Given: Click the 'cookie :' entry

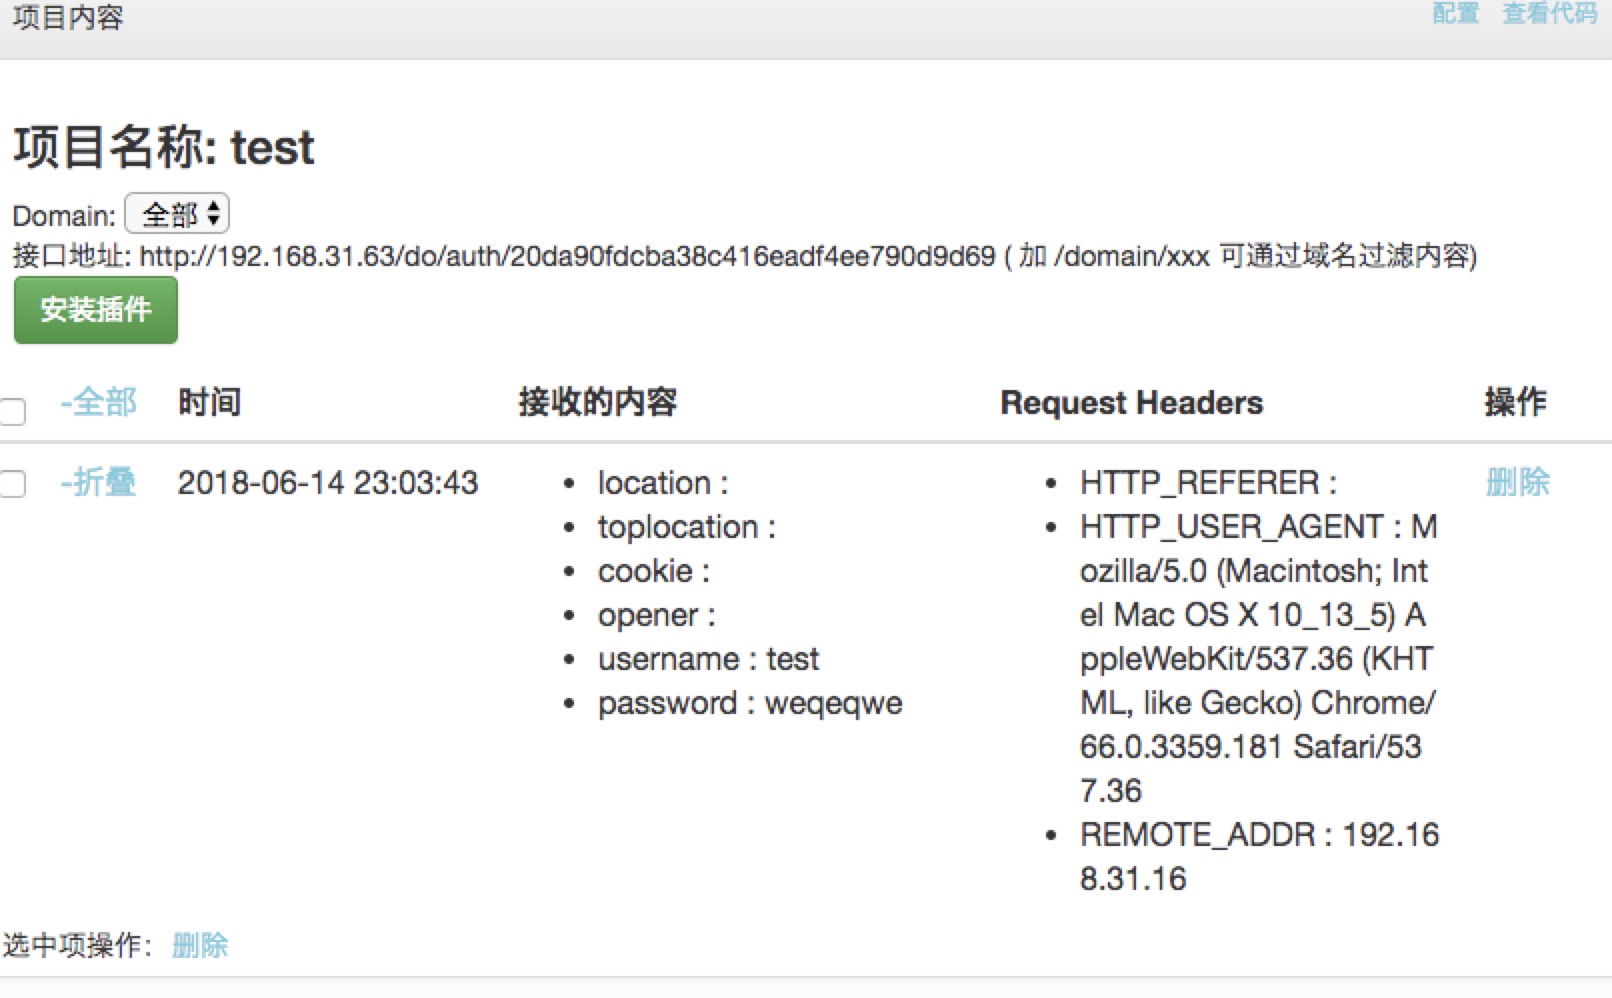Looking at the screenshot, I should [x=654, y=571].
